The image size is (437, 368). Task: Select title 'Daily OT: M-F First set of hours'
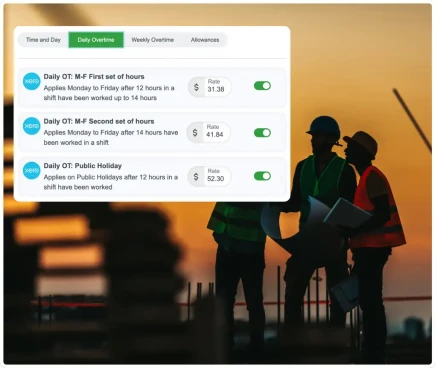click(94, 77)
